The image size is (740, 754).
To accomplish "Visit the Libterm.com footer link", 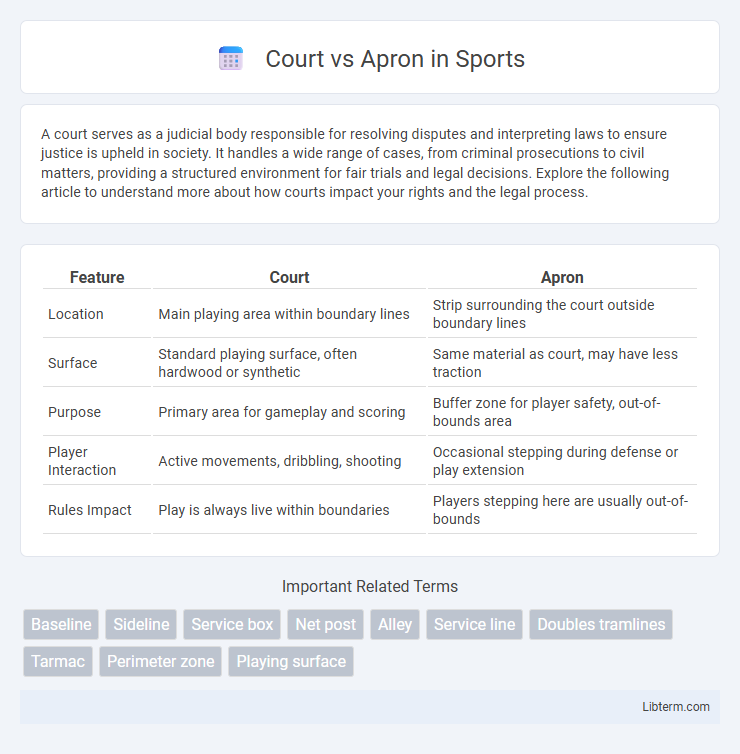I will [x=676, y=706].
